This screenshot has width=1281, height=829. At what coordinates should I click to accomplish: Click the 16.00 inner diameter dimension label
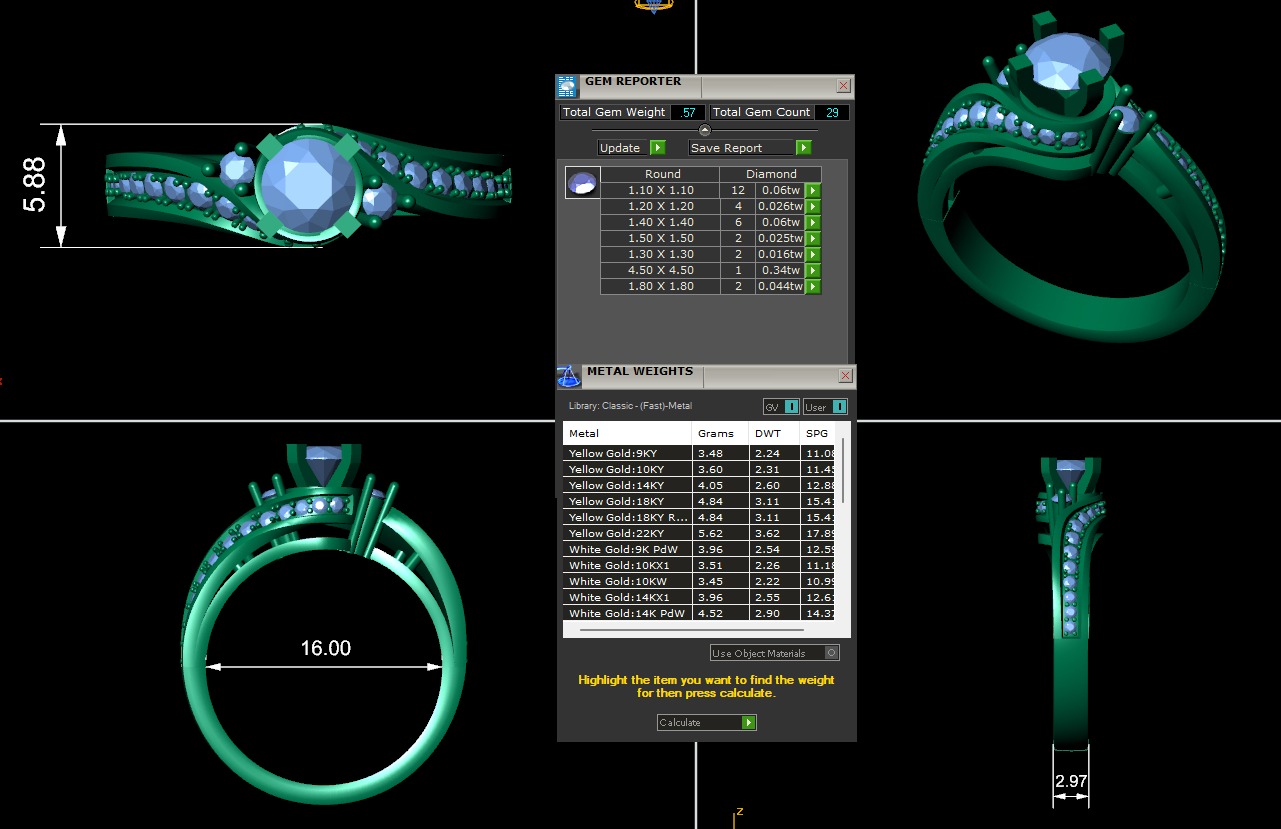pos(326,648)
